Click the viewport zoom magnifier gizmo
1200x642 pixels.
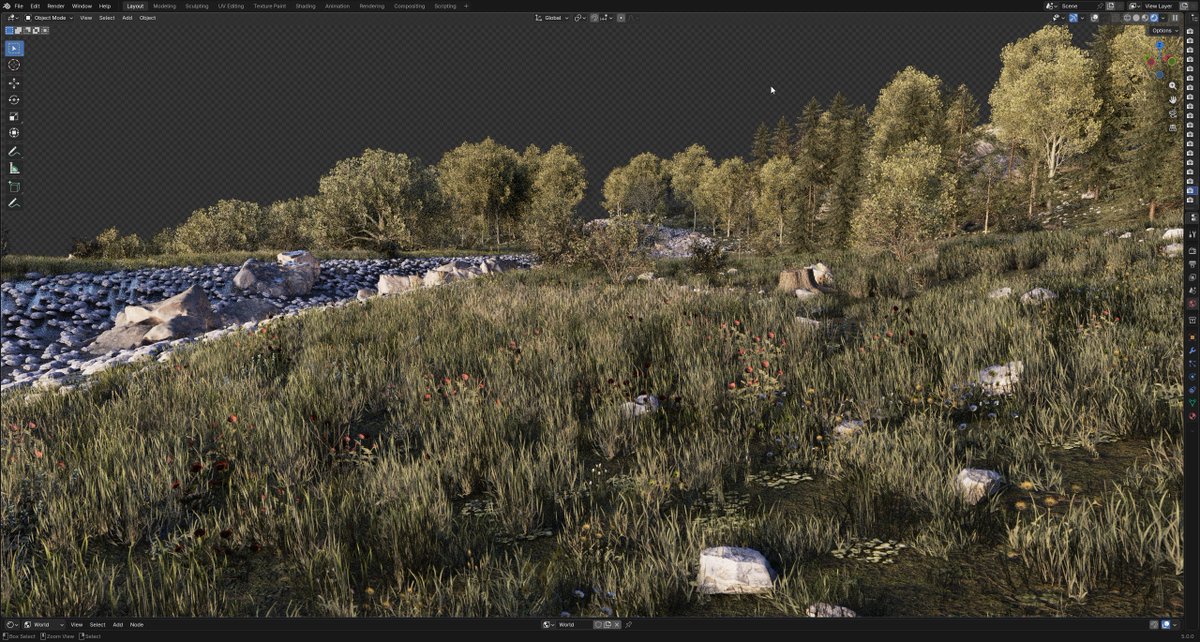1173,86
